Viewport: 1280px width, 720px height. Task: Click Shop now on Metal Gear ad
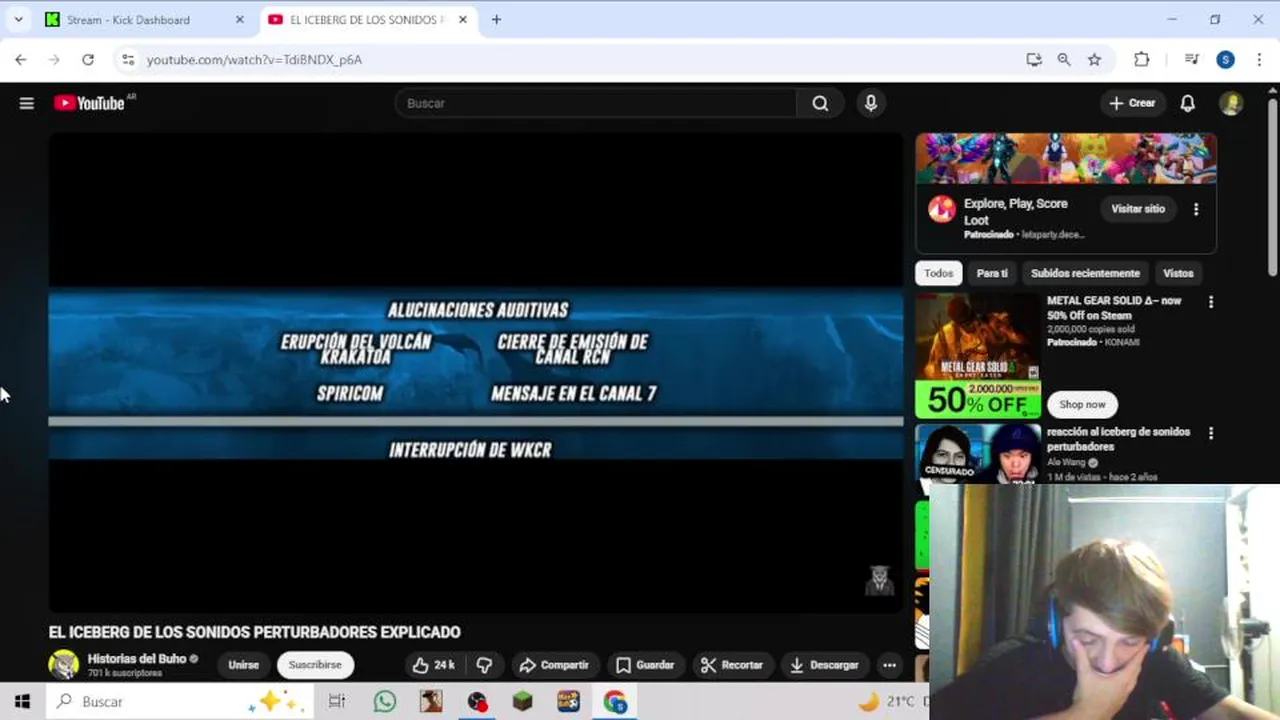point(1082,404)
